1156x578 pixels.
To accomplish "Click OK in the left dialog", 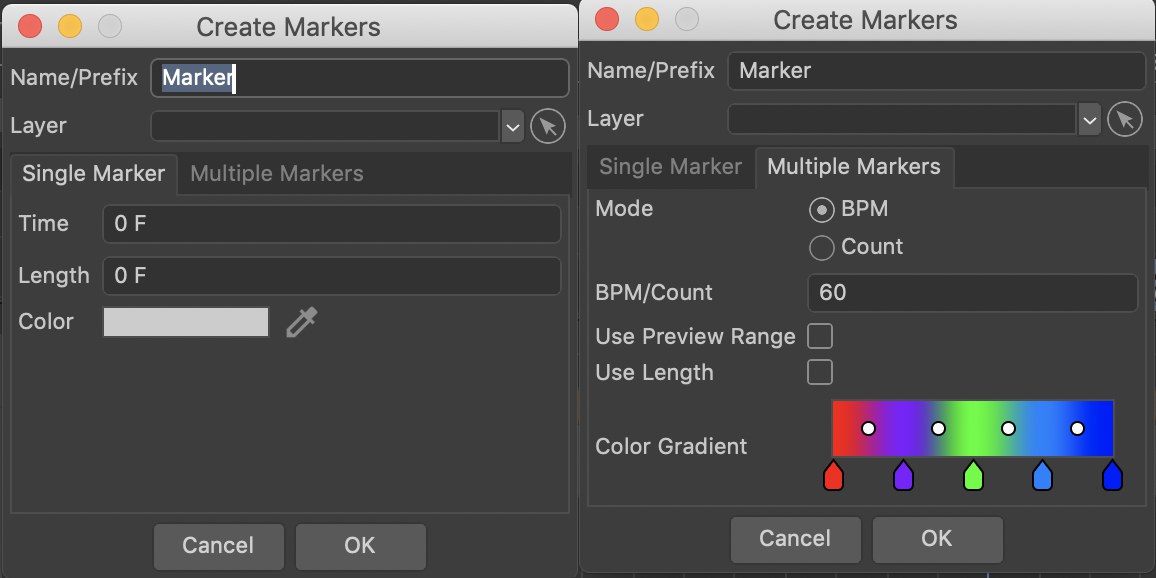I will click(x=360, y=546).
